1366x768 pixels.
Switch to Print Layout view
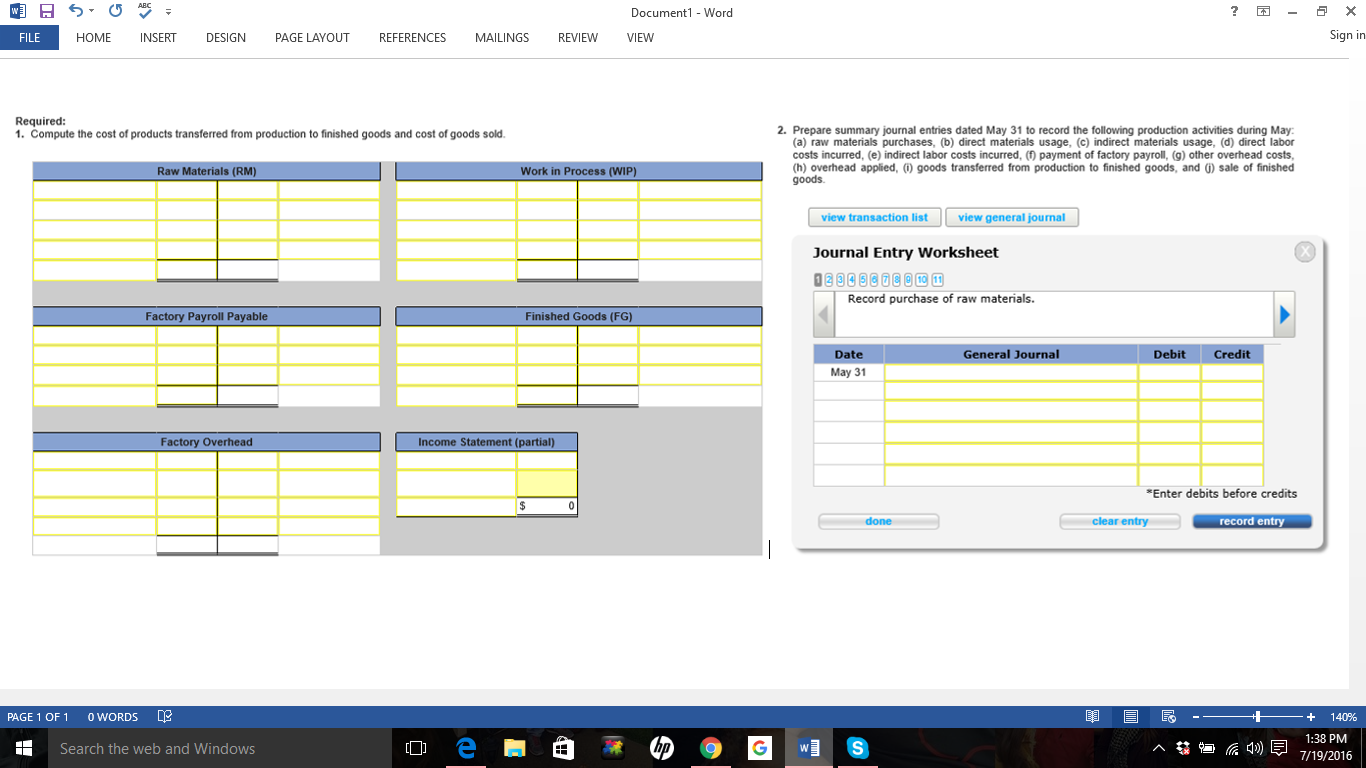1130,717
